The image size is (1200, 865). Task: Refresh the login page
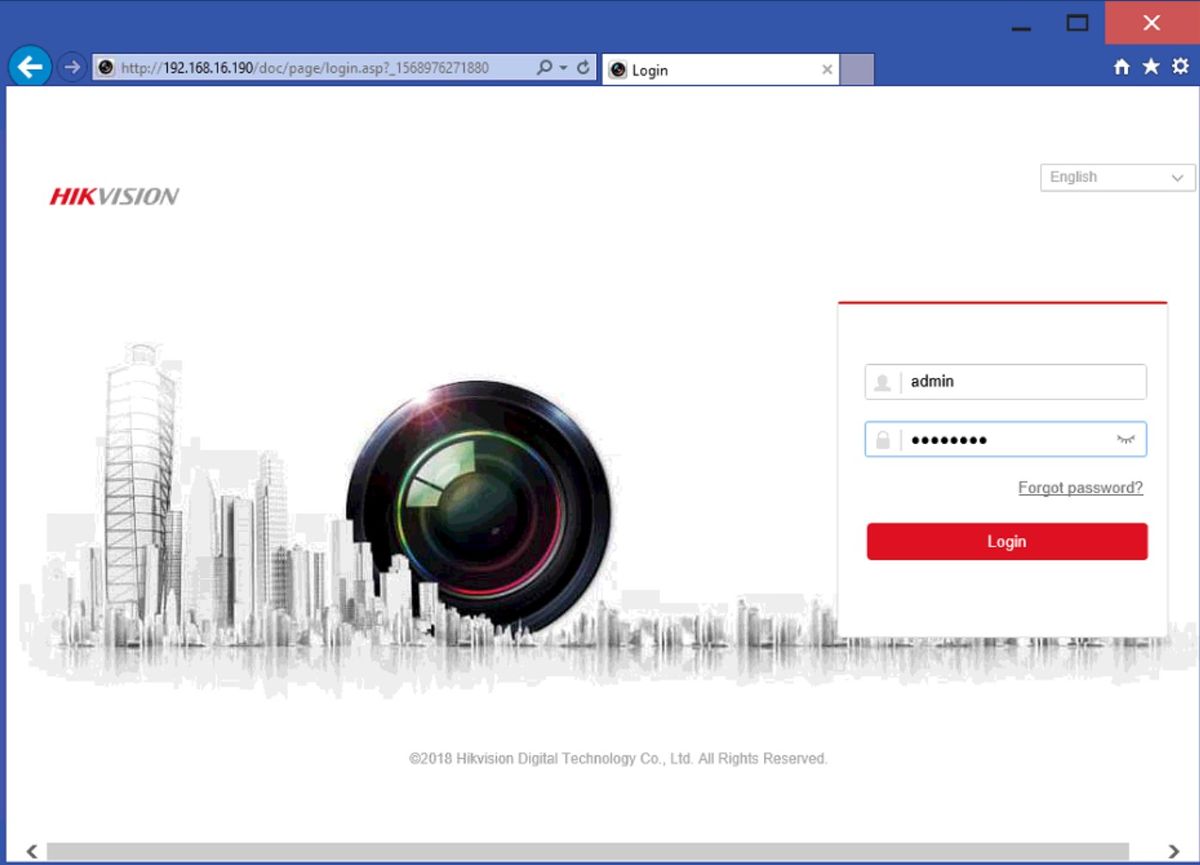tap(582, 67)
